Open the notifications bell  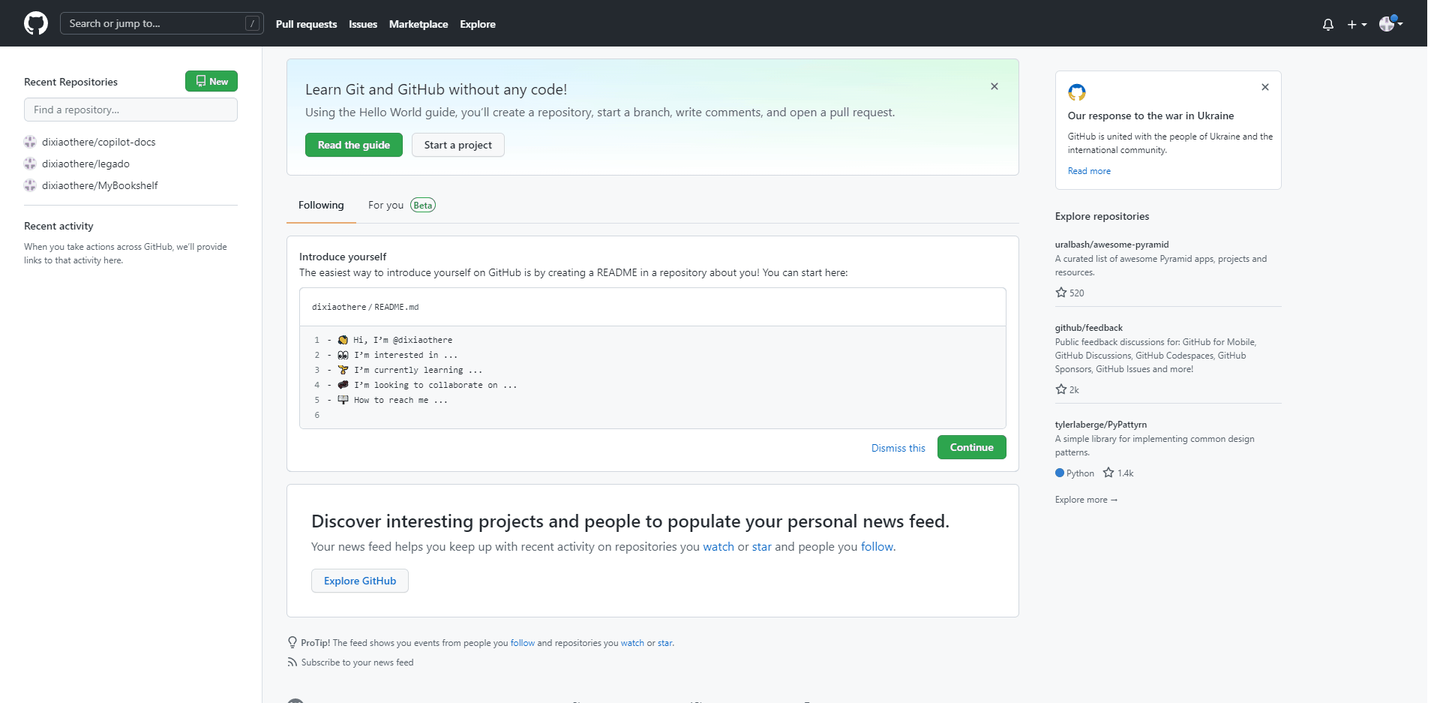[x=1328, y=24]
